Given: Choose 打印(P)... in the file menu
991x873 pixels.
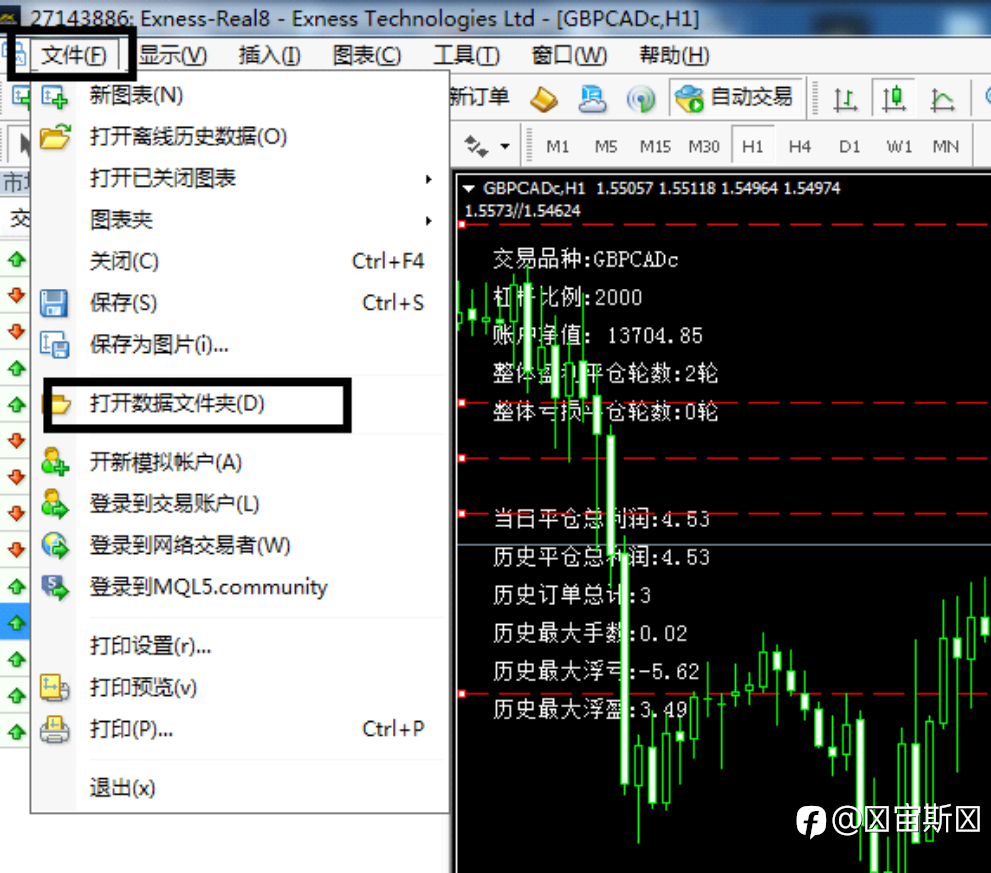Looking at the screenshot, I should click(x=240, y=729).
